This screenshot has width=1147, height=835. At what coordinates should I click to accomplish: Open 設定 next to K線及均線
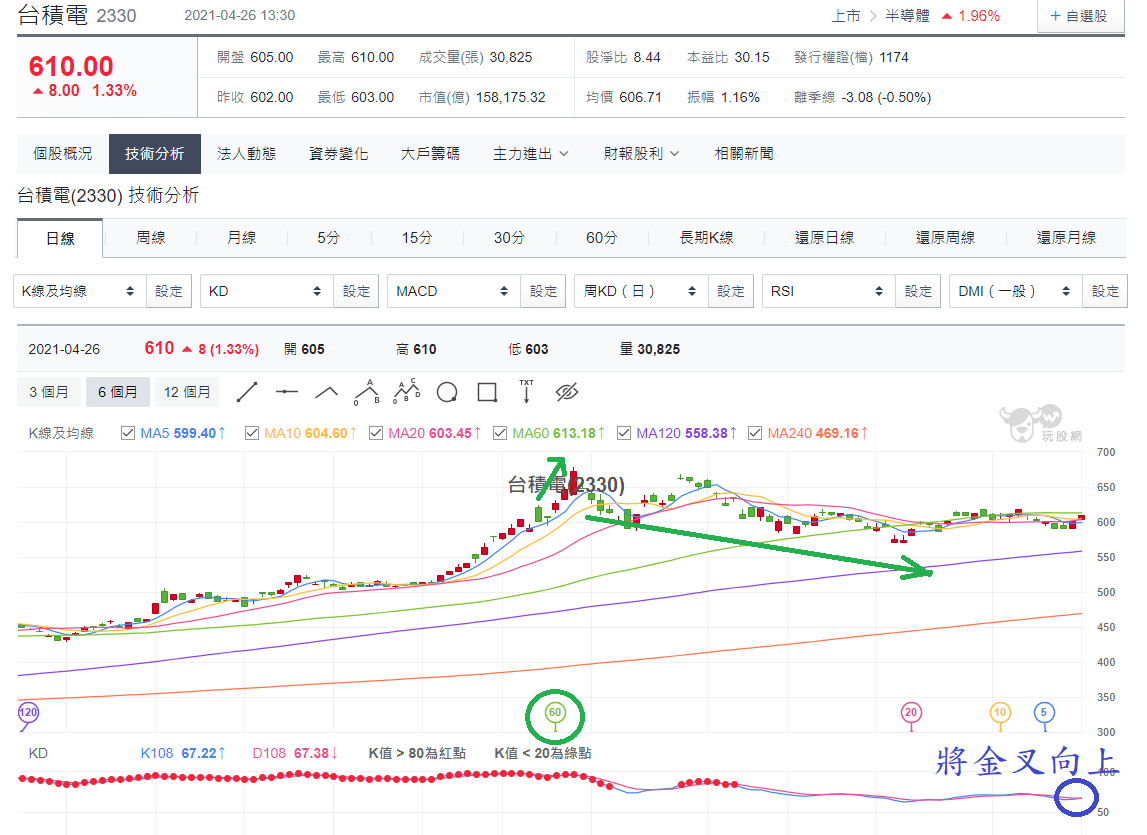169,291
